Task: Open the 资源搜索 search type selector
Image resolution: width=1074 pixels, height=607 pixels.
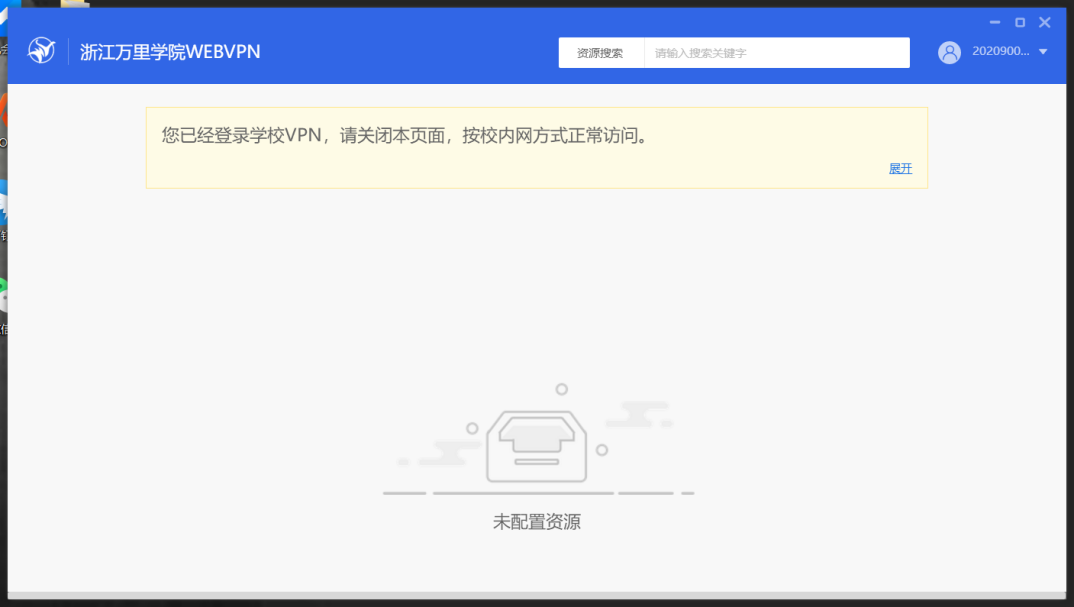Action: coord(600,53)
